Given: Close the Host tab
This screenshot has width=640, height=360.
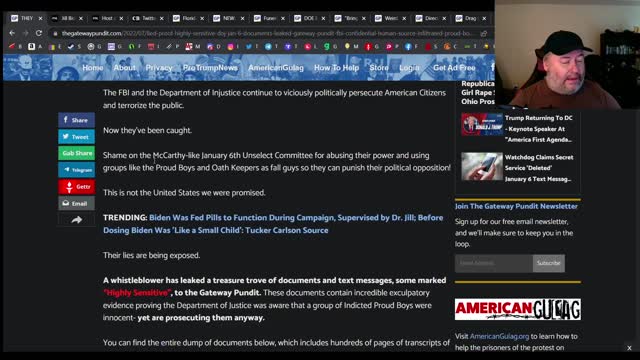Looking at the screenshot, I should [121, 18].
